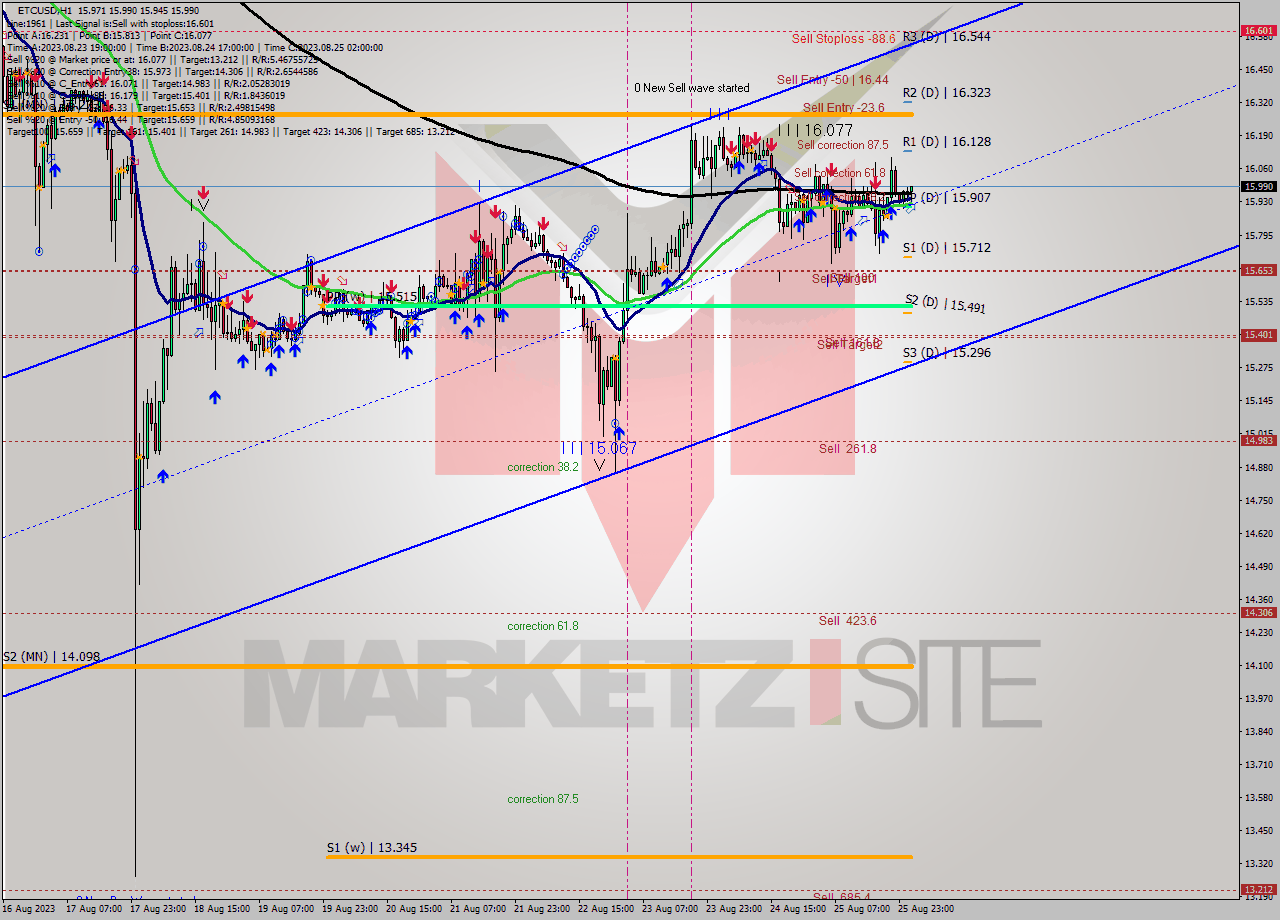Click the '16 Aug 2023' time axis label
The image size is (1280, 920).
click(27, 909)
